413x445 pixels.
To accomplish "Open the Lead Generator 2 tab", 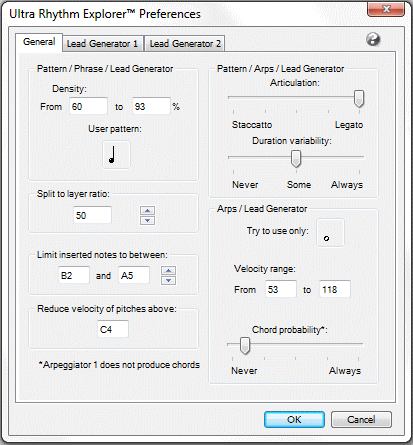I will [x=185, y=44].
